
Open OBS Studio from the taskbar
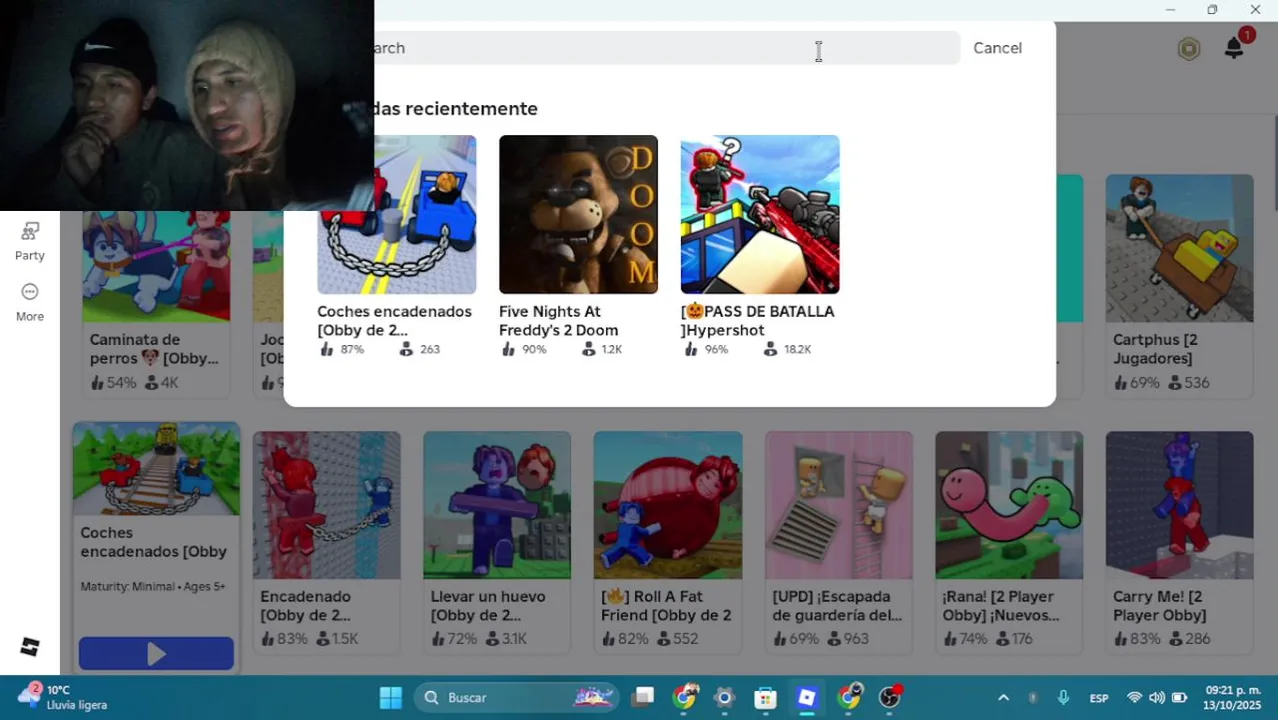[889, 697]
